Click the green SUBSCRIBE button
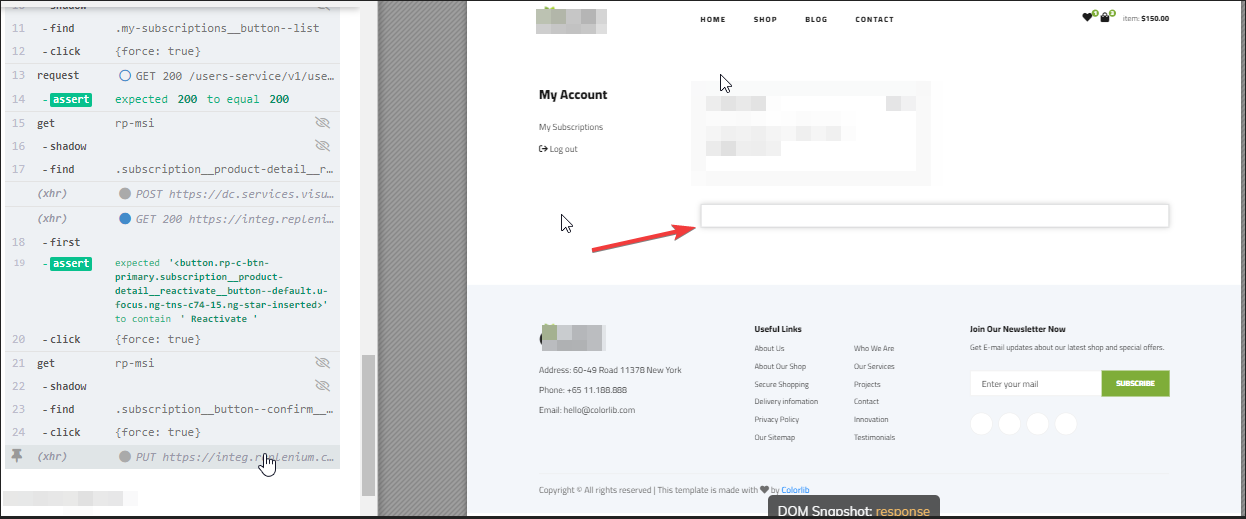 [1135, 383]
